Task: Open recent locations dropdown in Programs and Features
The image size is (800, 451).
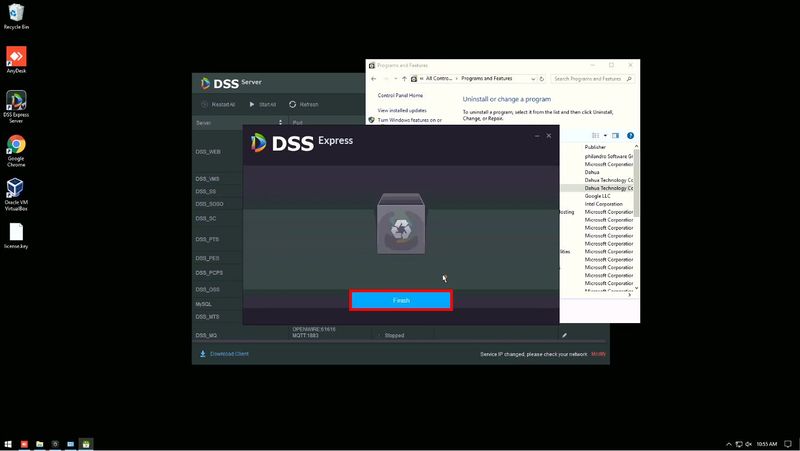Action: click(395, 79)
